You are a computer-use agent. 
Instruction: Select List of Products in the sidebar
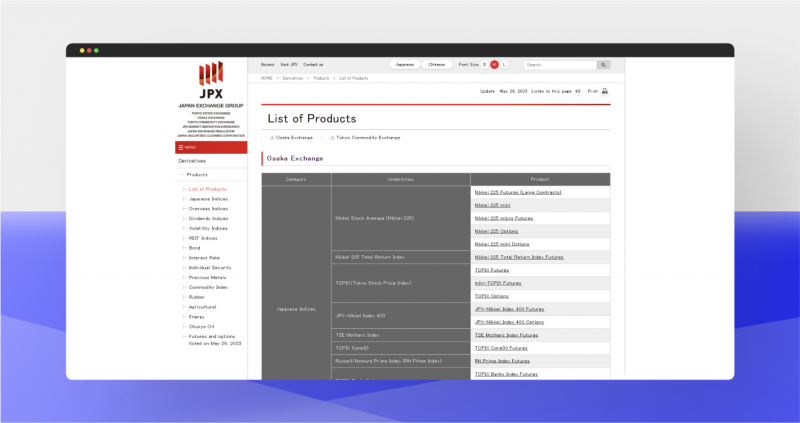[208, 189]
